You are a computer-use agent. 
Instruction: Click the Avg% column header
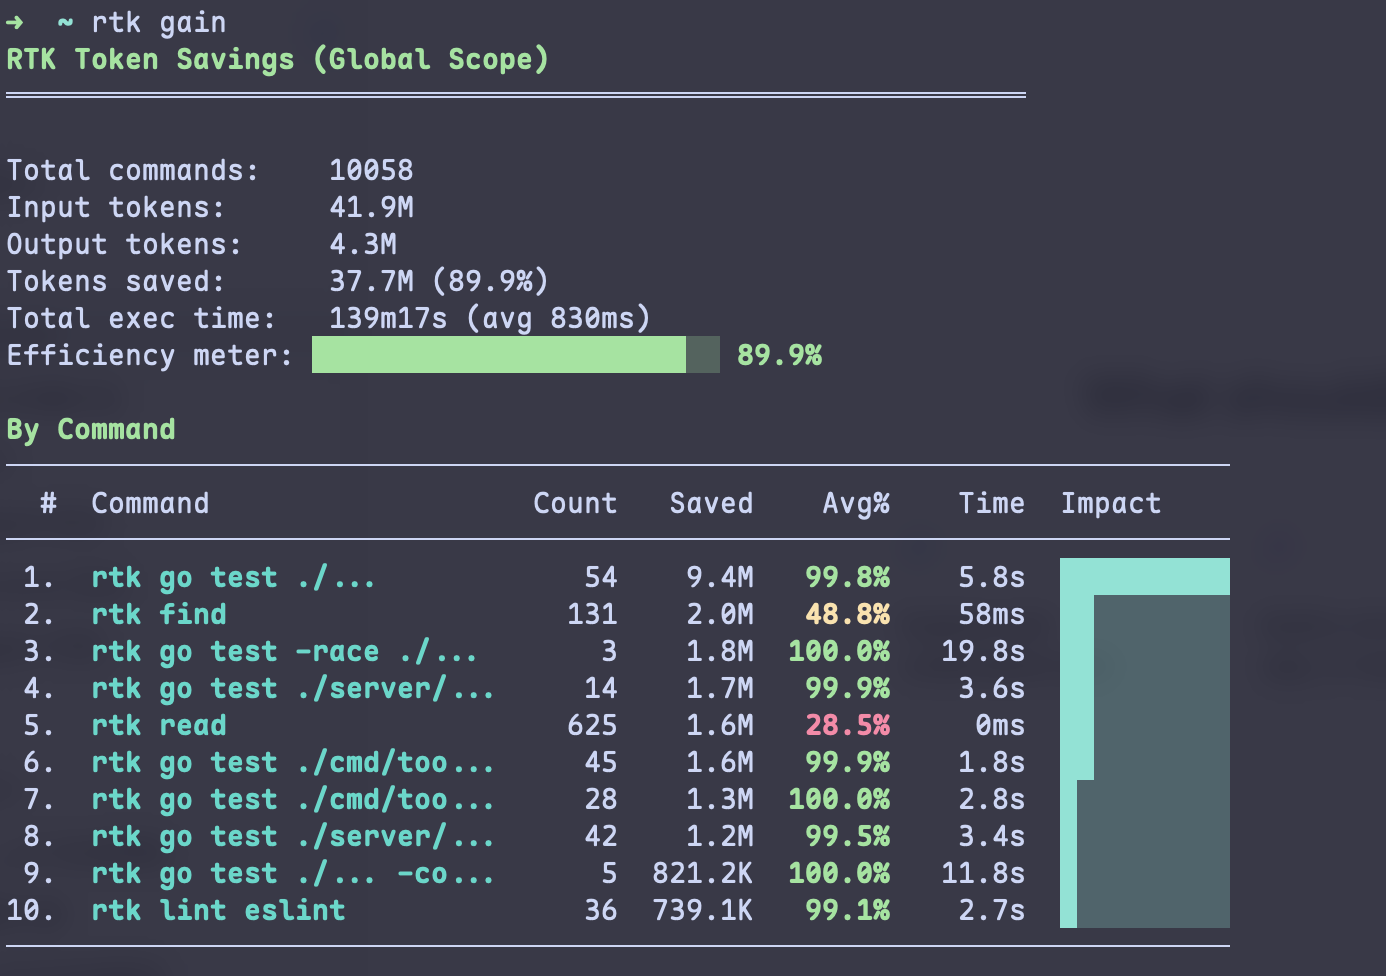[856, 503]
